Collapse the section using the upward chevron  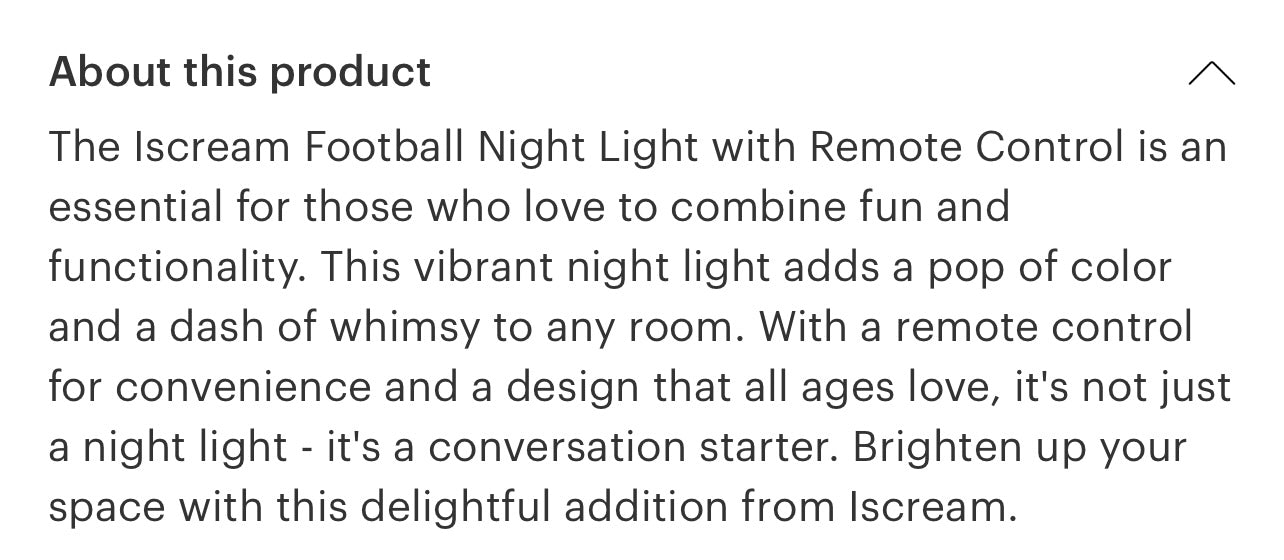pos(1211,73)
